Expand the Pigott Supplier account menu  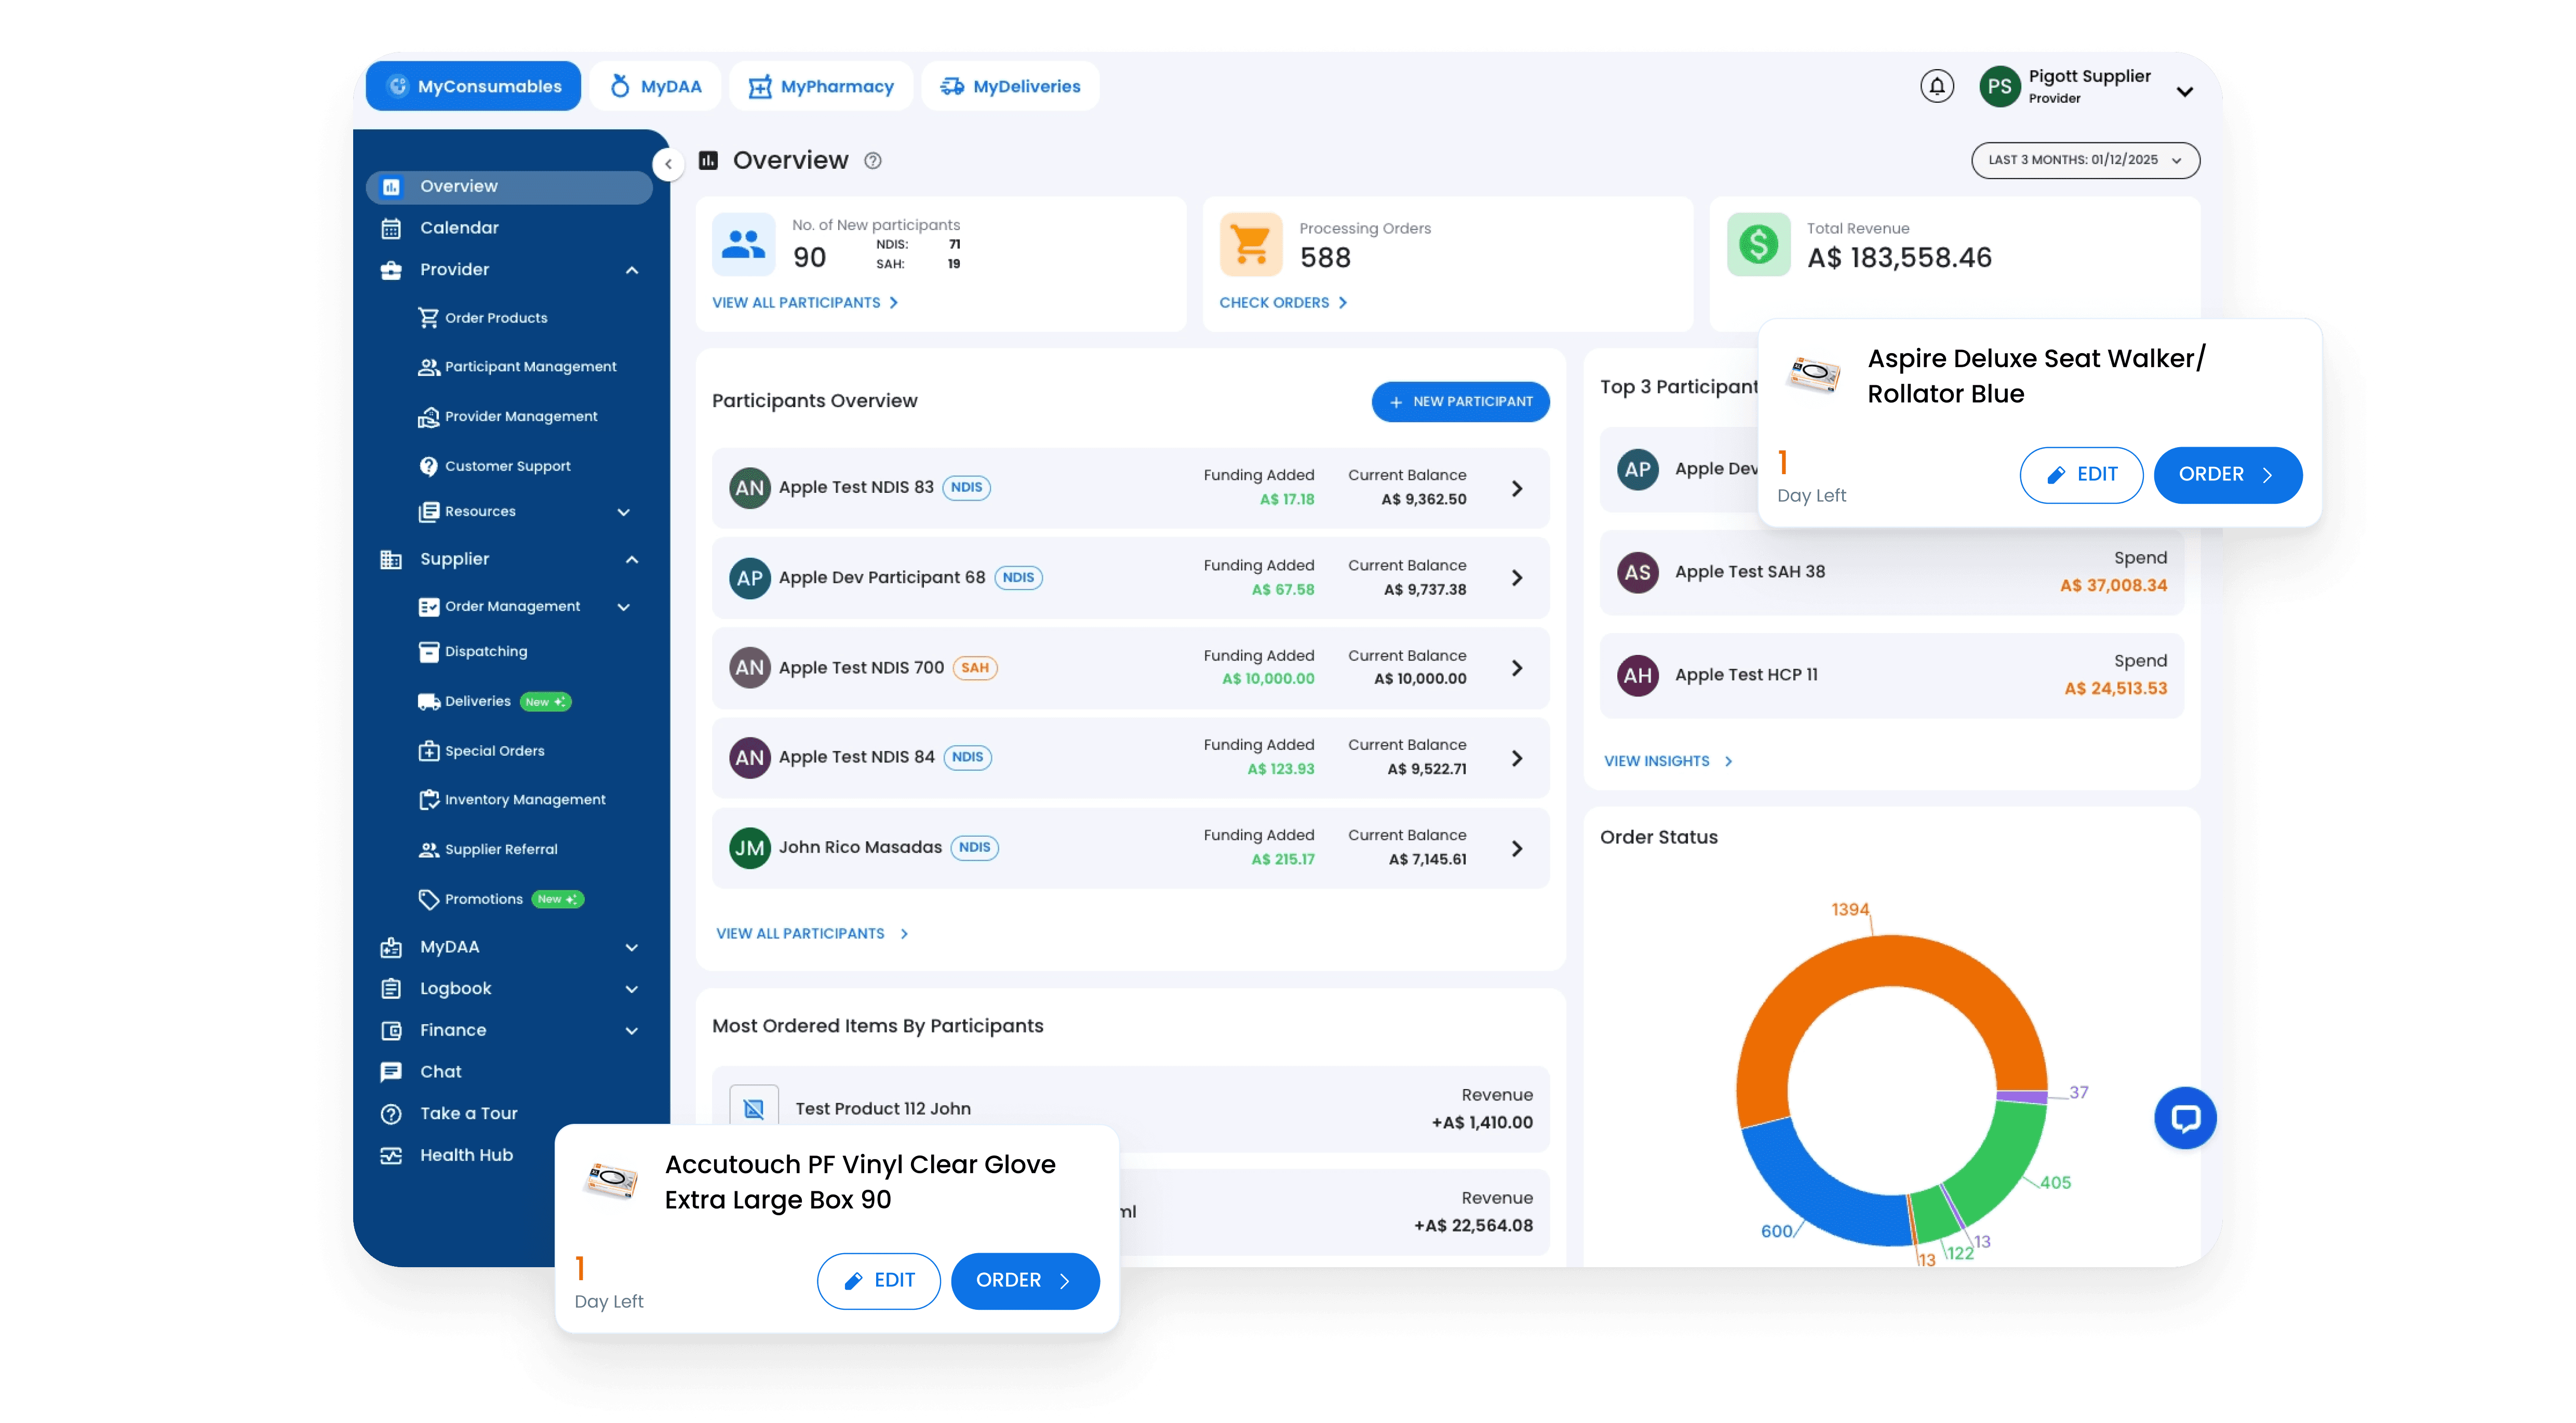tap(2184, 91)
